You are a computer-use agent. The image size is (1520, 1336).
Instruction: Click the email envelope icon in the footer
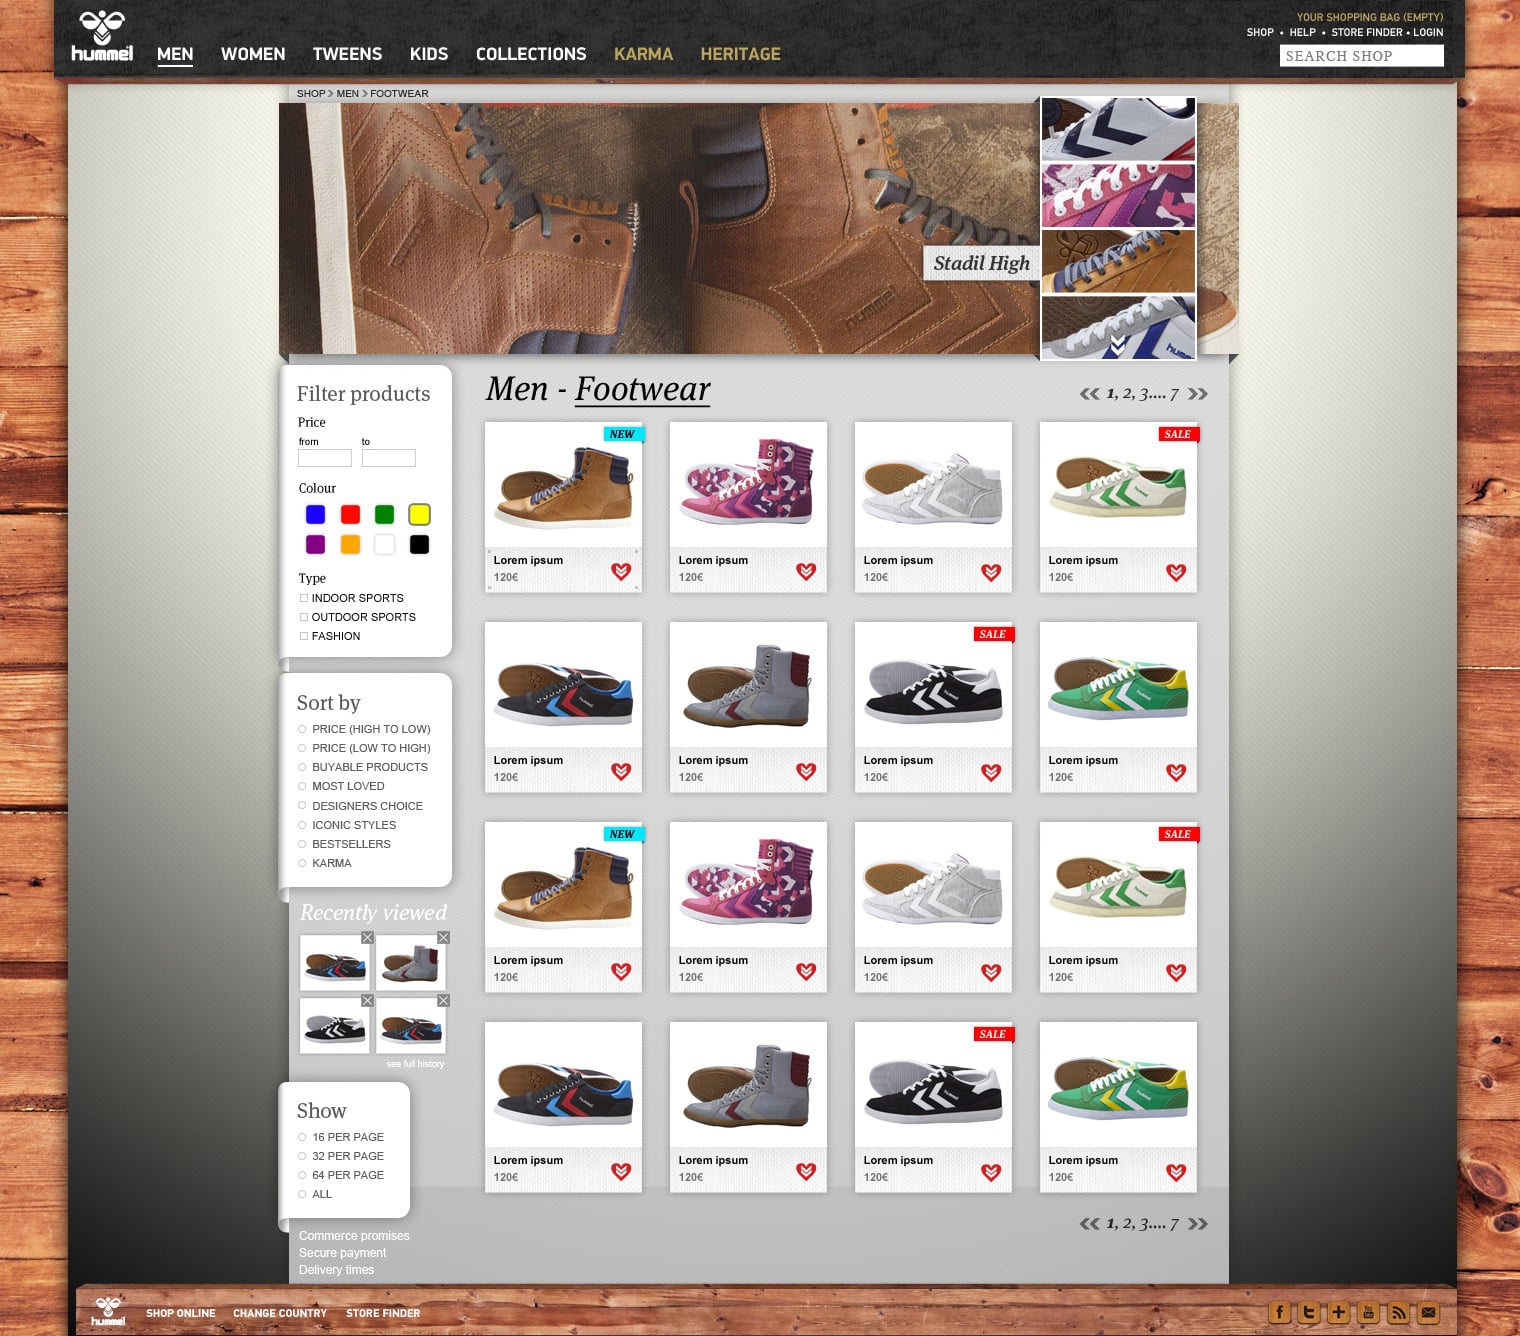1428,1313
